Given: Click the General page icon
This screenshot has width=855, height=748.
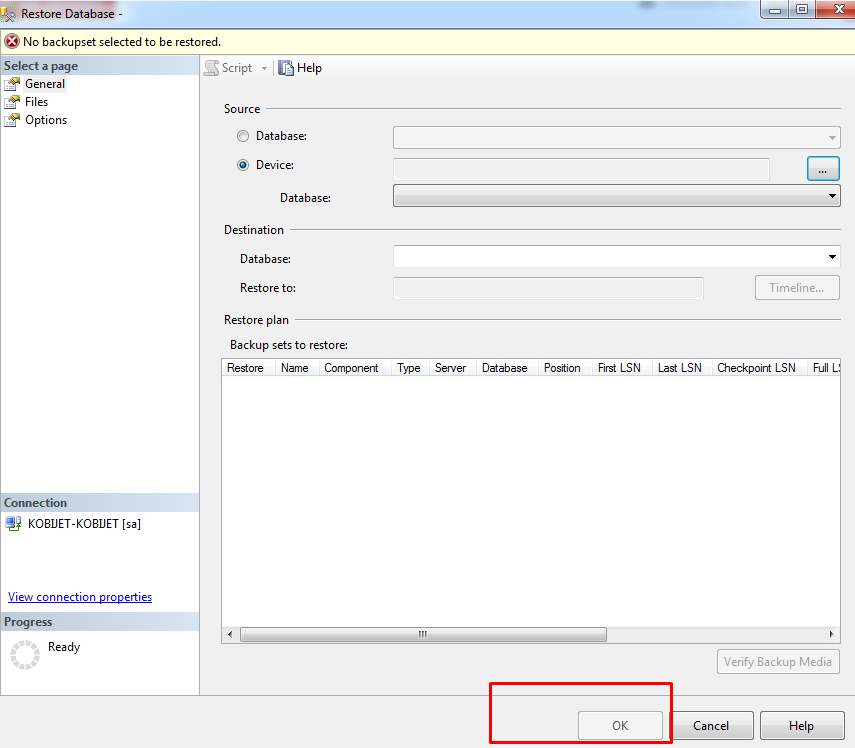Looking at the screenshot, I should click(12, 84).
